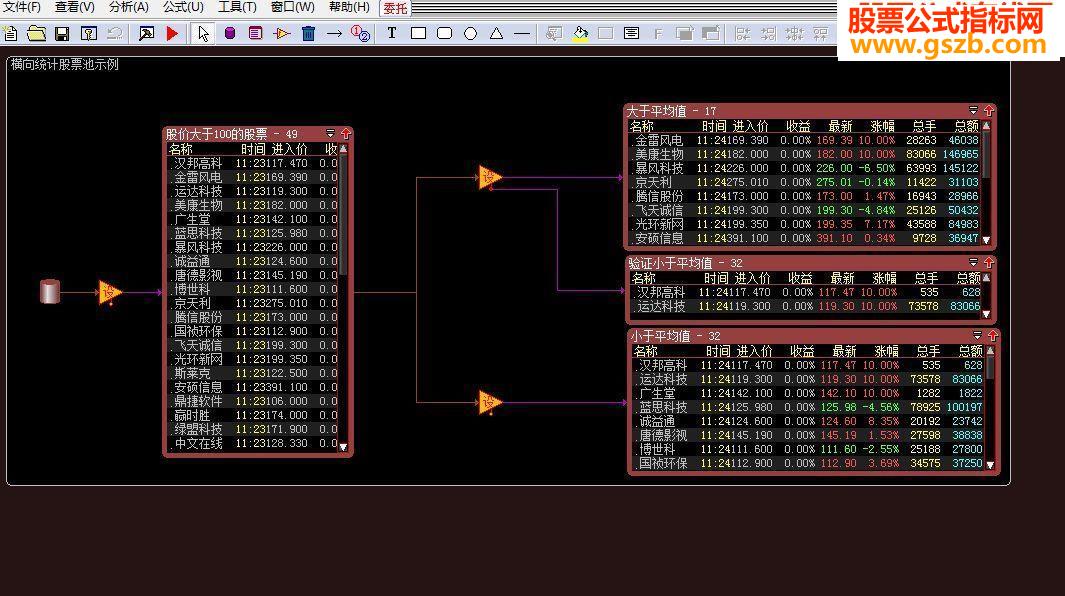Select the arrow pointer tool
The height and width of the screenshot is (596, 1065).
[203, 33]
